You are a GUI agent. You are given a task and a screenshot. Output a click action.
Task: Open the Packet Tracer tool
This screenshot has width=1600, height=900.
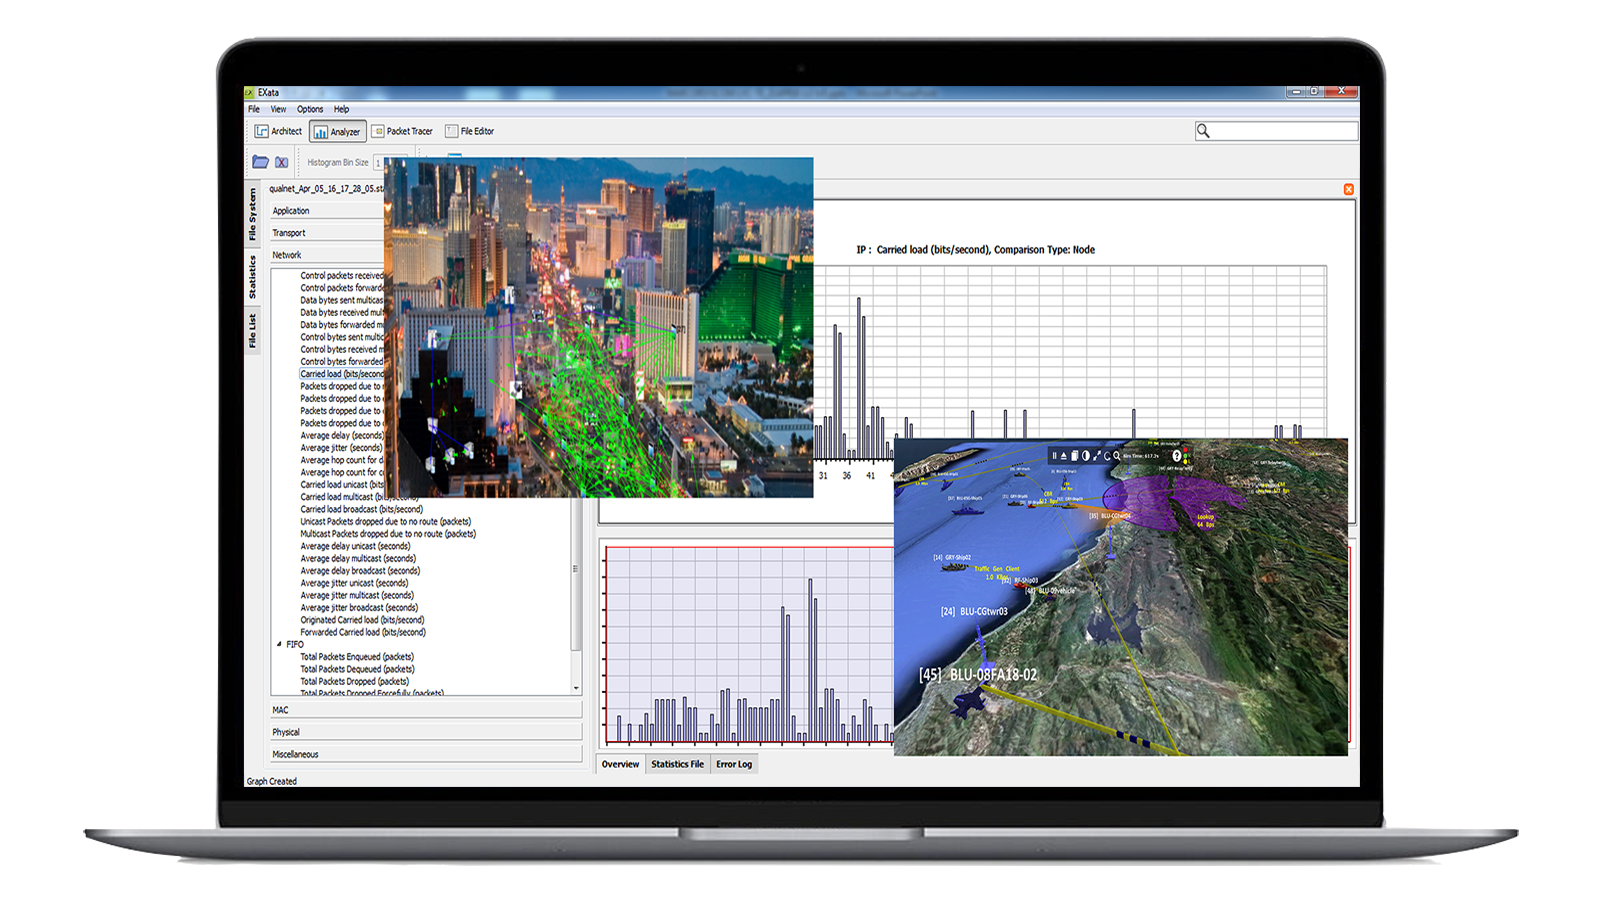pos(402,131)
